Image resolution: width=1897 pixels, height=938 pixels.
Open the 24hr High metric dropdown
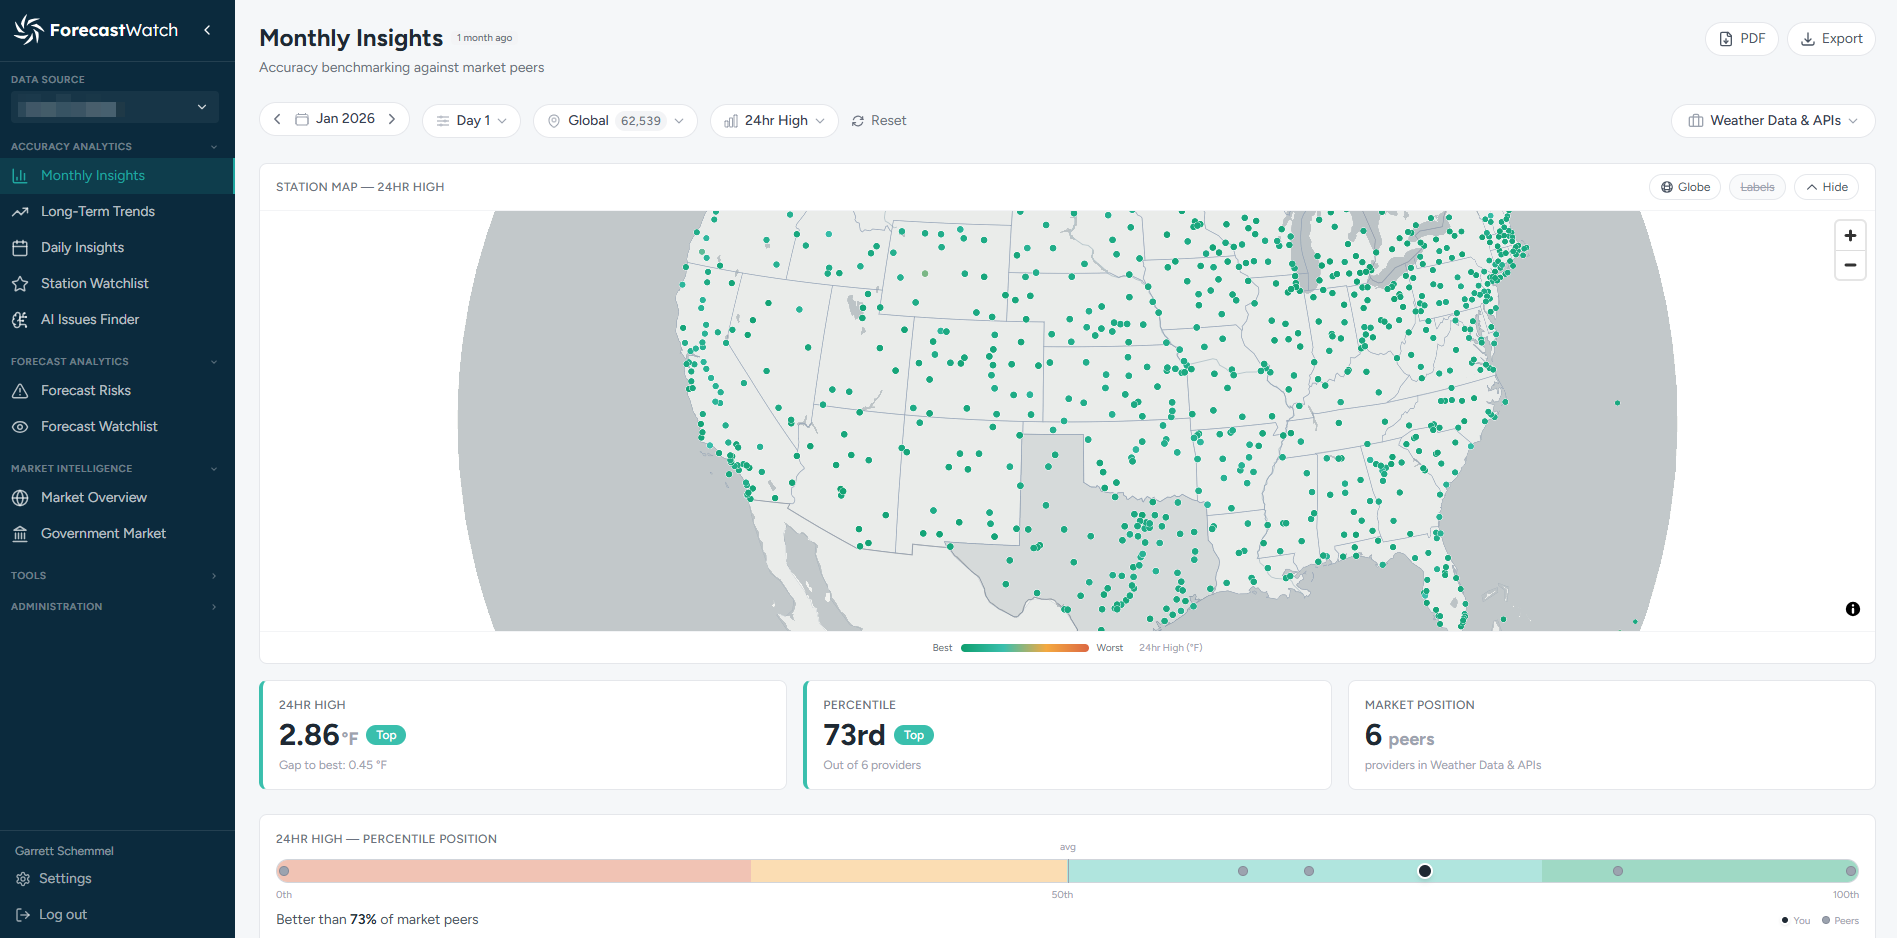click(774, 121)
